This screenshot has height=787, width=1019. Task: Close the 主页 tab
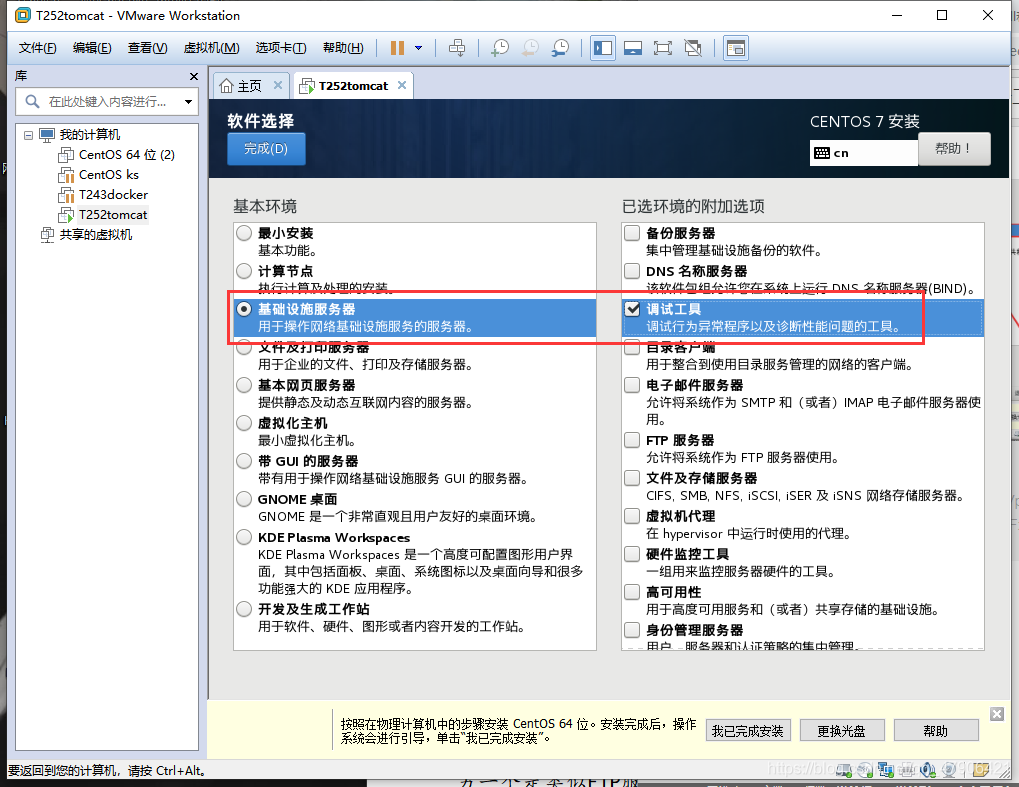click(x=277, y=85)
